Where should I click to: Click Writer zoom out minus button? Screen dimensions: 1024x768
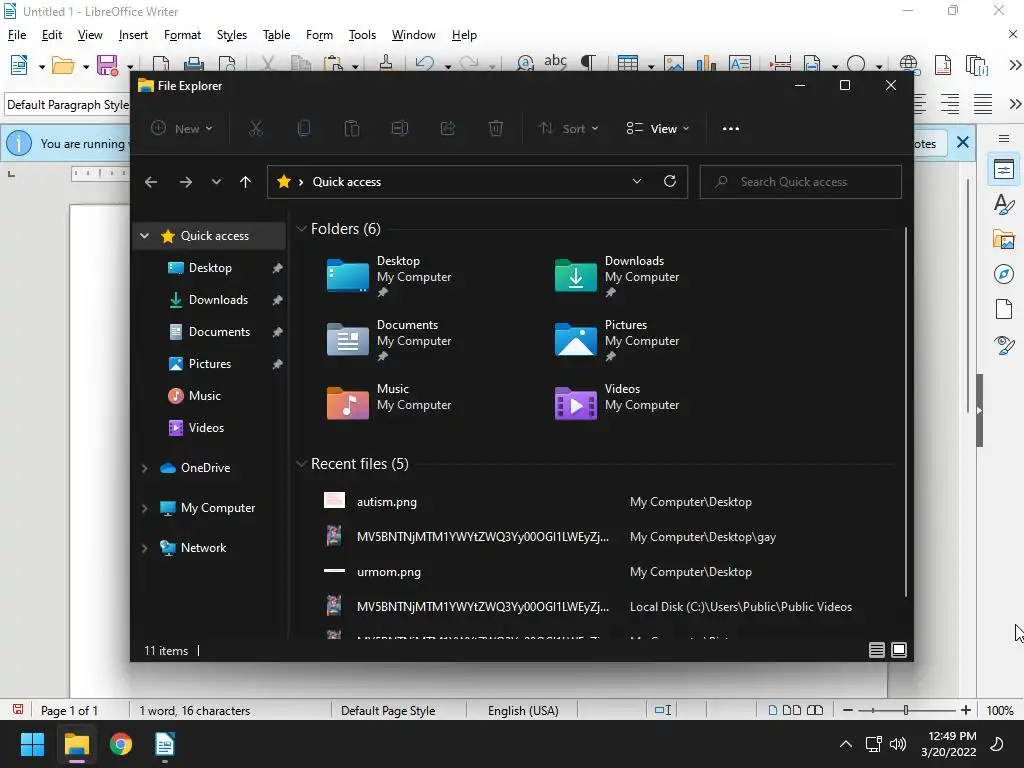[x=848, y=710]
